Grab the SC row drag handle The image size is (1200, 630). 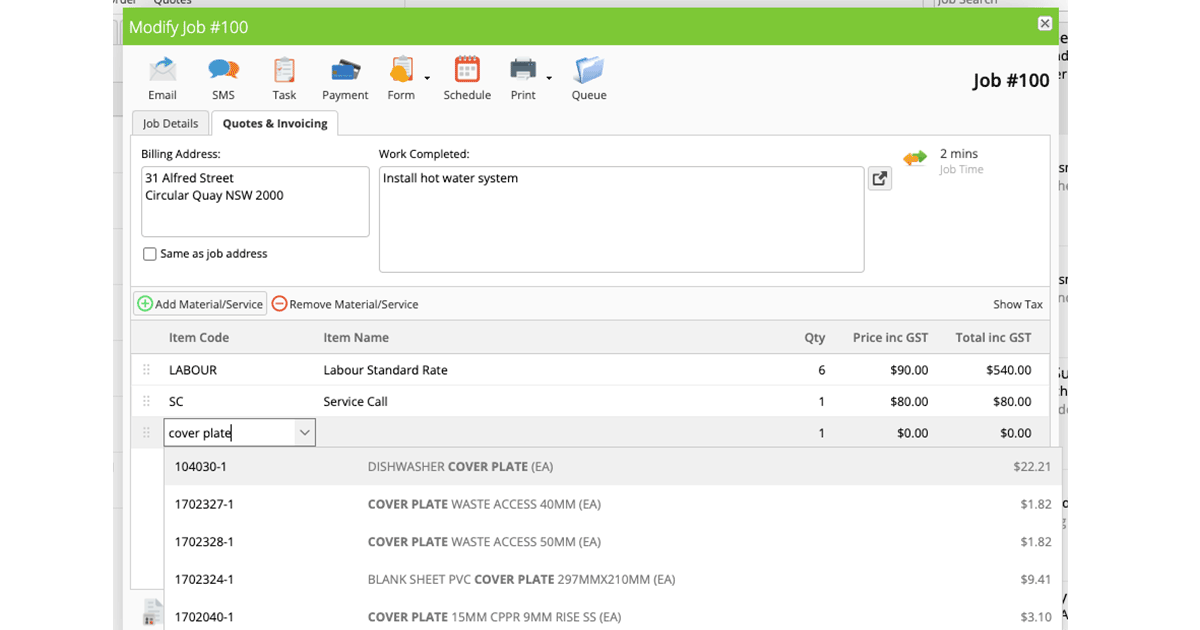[x=147, y=401]
